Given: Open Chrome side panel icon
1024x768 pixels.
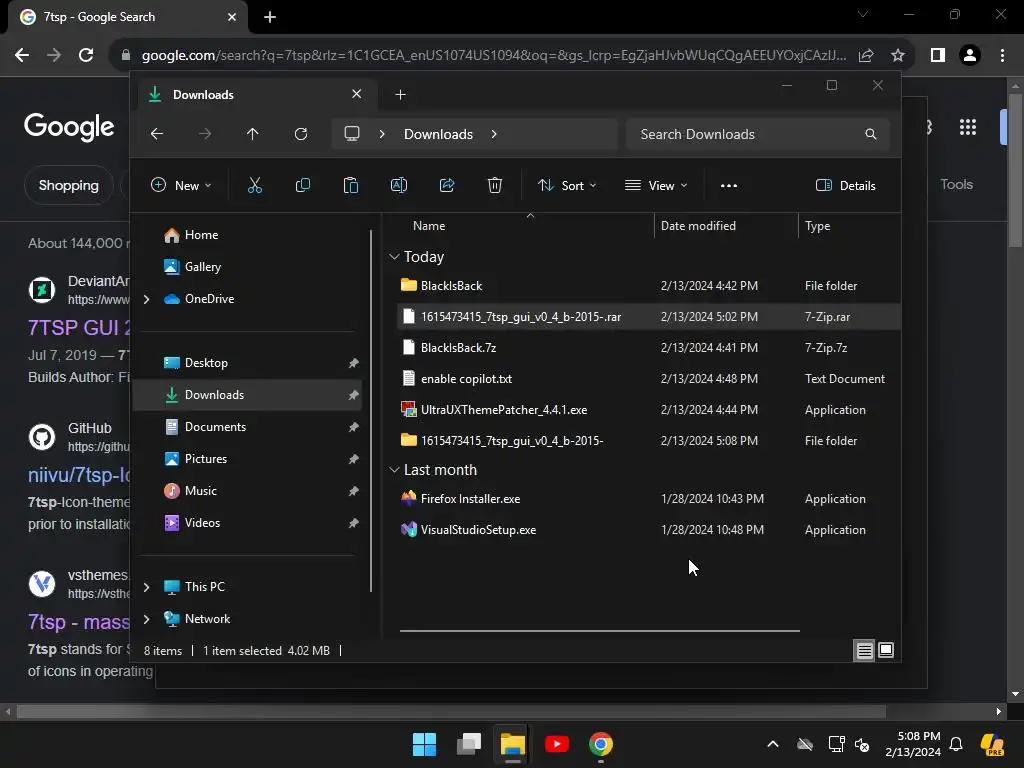Looking at the screenshot, I should pos(938,55).
